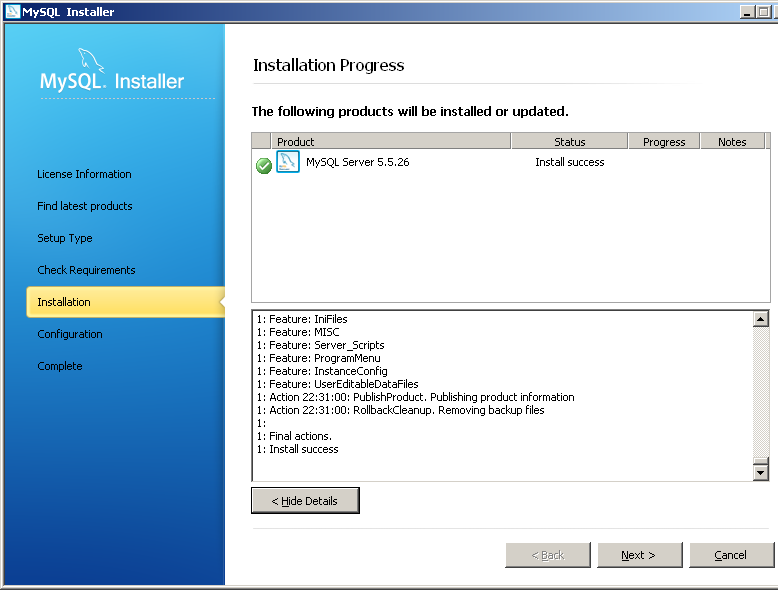Viewport: 778px width, 590px height.
Task: Click the Notes column header
Action: pos(732,141)
